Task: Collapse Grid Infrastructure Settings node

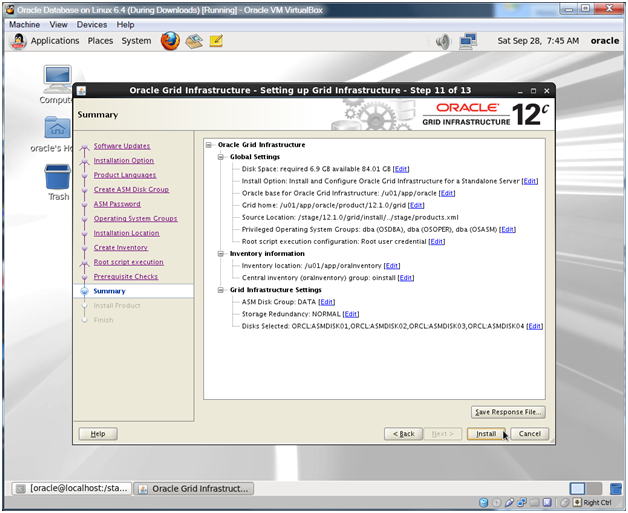Action: pos(222,290)
